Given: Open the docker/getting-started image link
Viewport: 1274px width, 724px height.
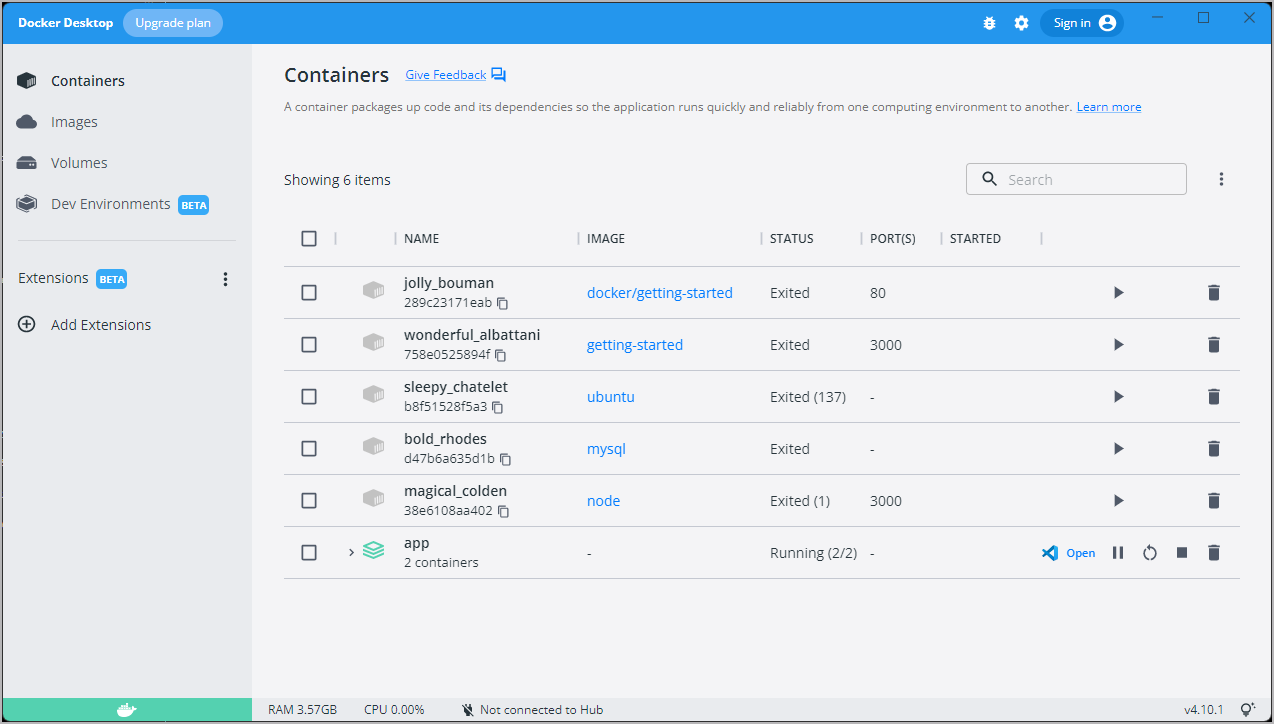Looking at the screenshot, I should [x=660, y=293].
